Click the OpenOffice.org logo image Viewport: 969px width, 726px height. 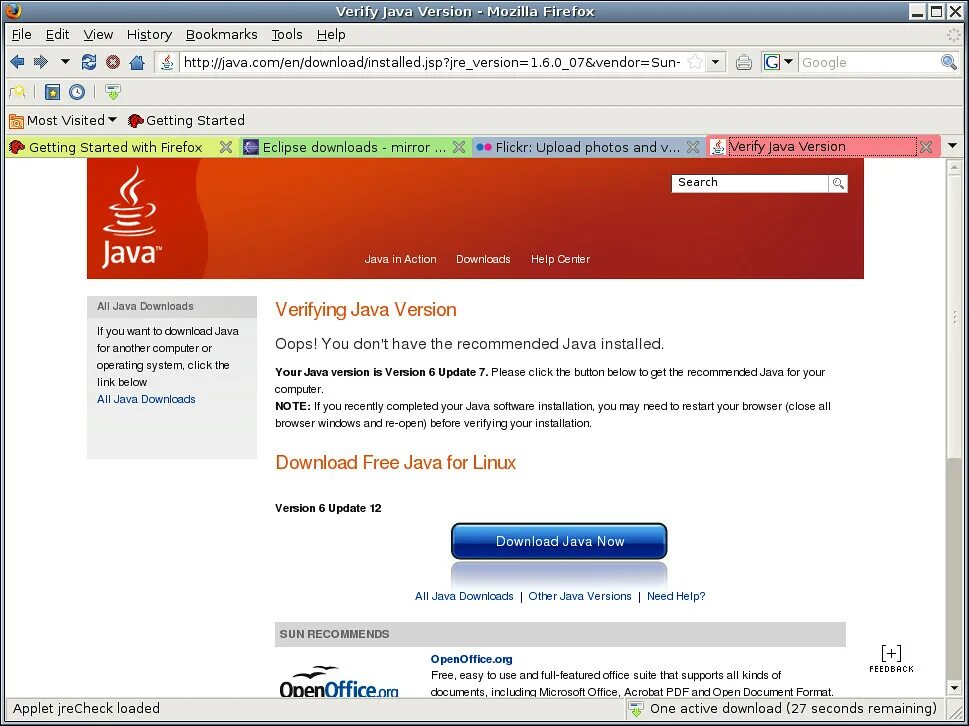(x=339, y=681)
